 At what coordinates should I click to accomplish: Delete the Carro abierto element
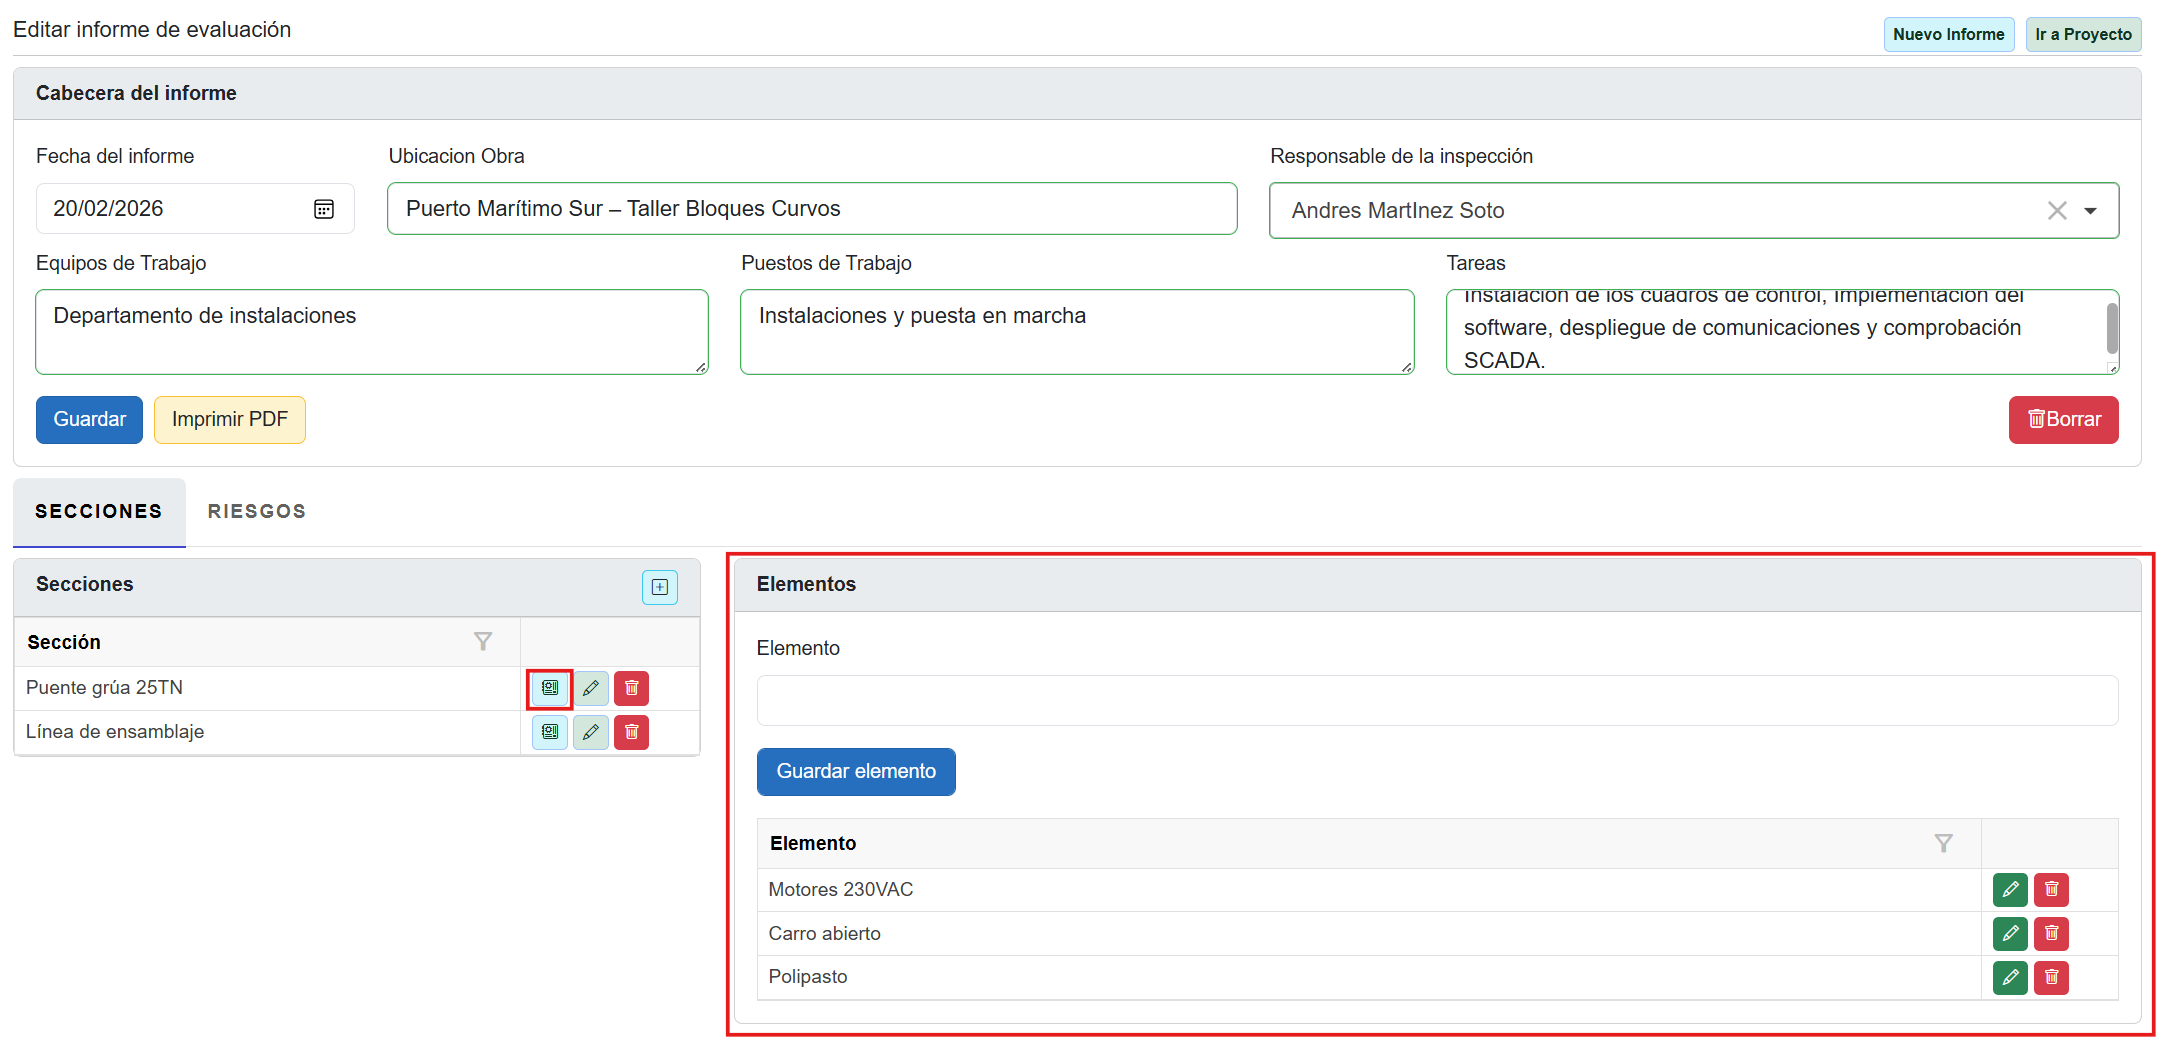pyautogui.click(x=2051, y=933)
